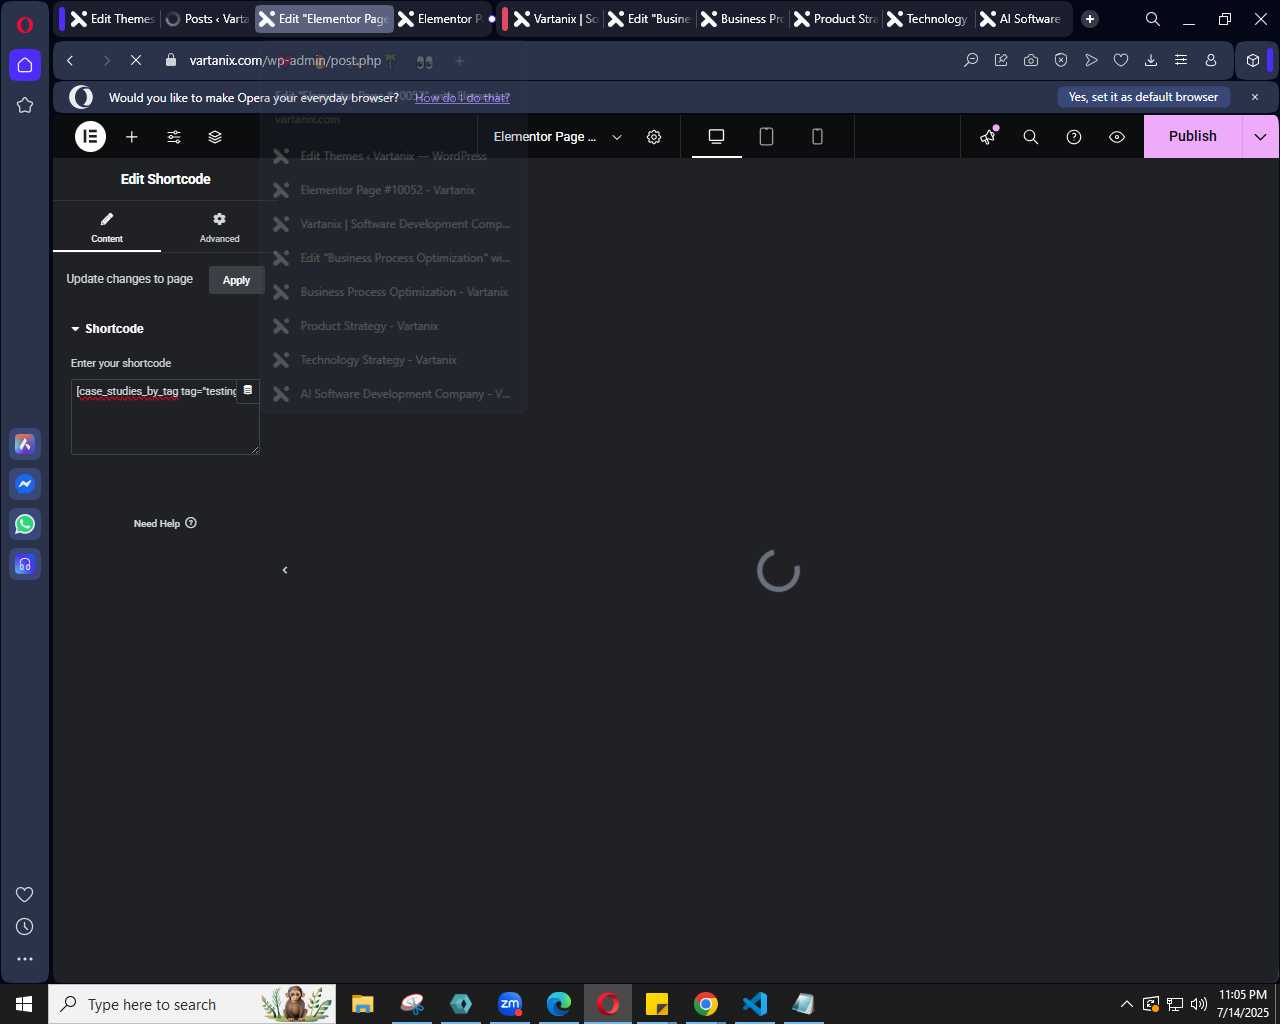Viewport: 1280px width, 1024px height.
Task: Open a new browser tab
Action: tap(1090, 19)
